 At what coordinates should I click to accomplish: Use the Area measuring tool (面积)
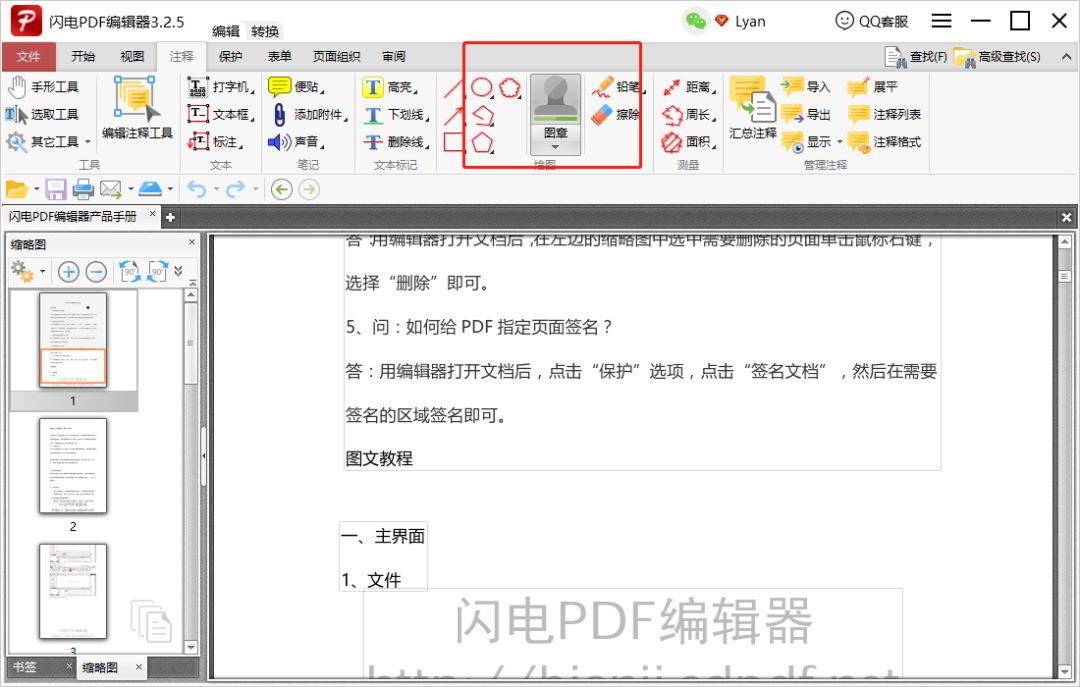click(689, 142)
